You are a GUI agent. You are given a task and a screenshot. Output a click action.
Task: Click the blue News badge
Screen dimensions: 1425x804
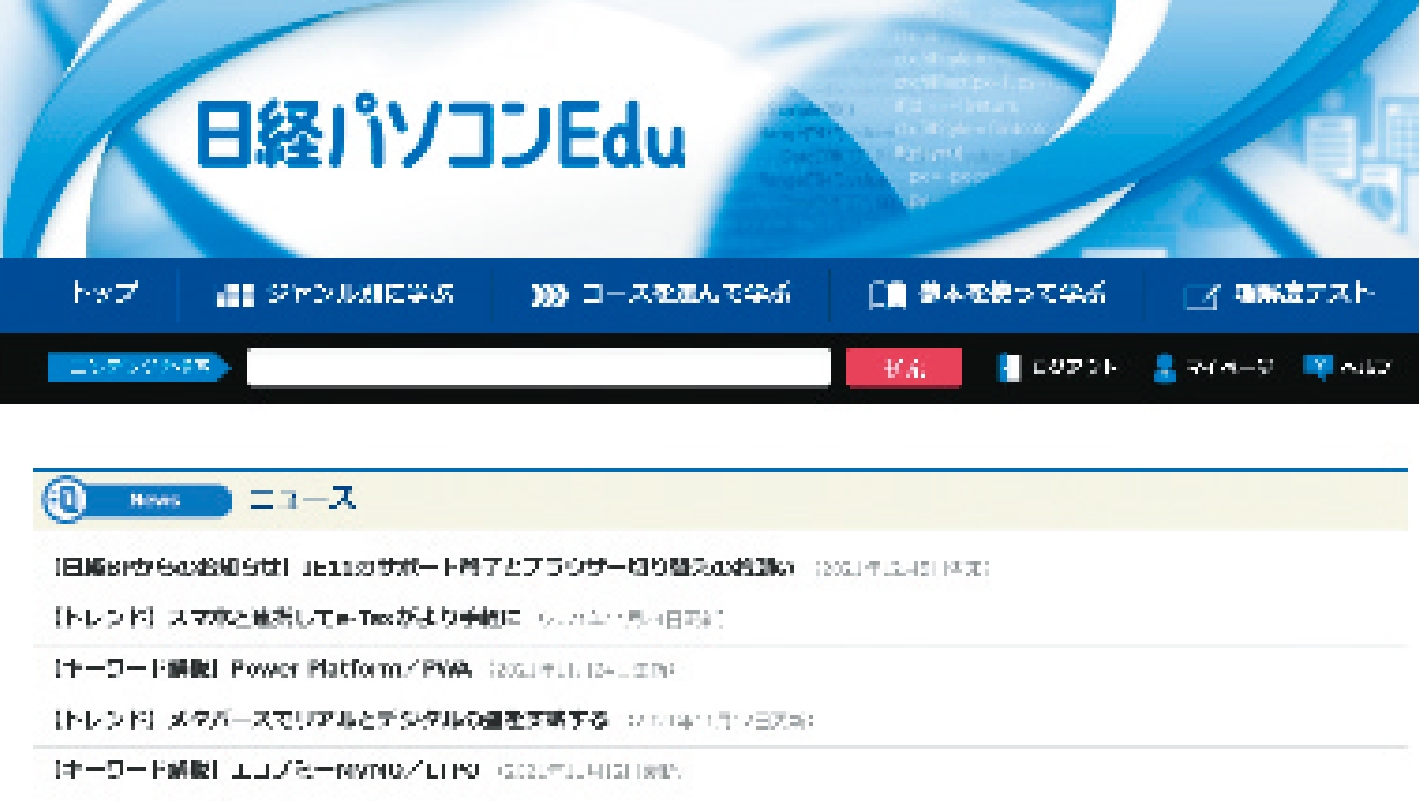coord(155,501)
